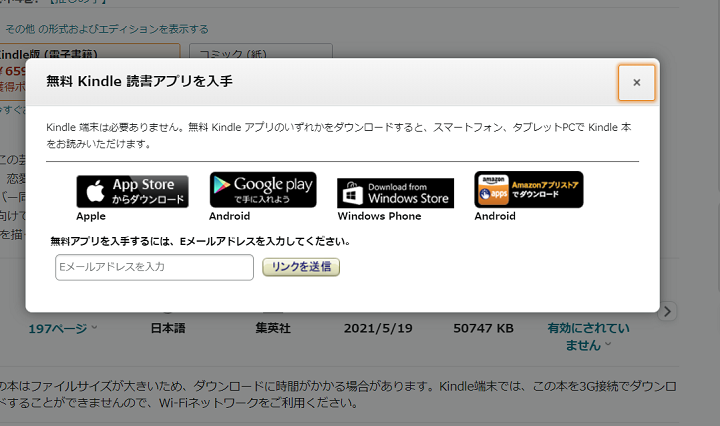Expand the 197ページ dropdown
The image size is (720, 426).
[63, 329]
